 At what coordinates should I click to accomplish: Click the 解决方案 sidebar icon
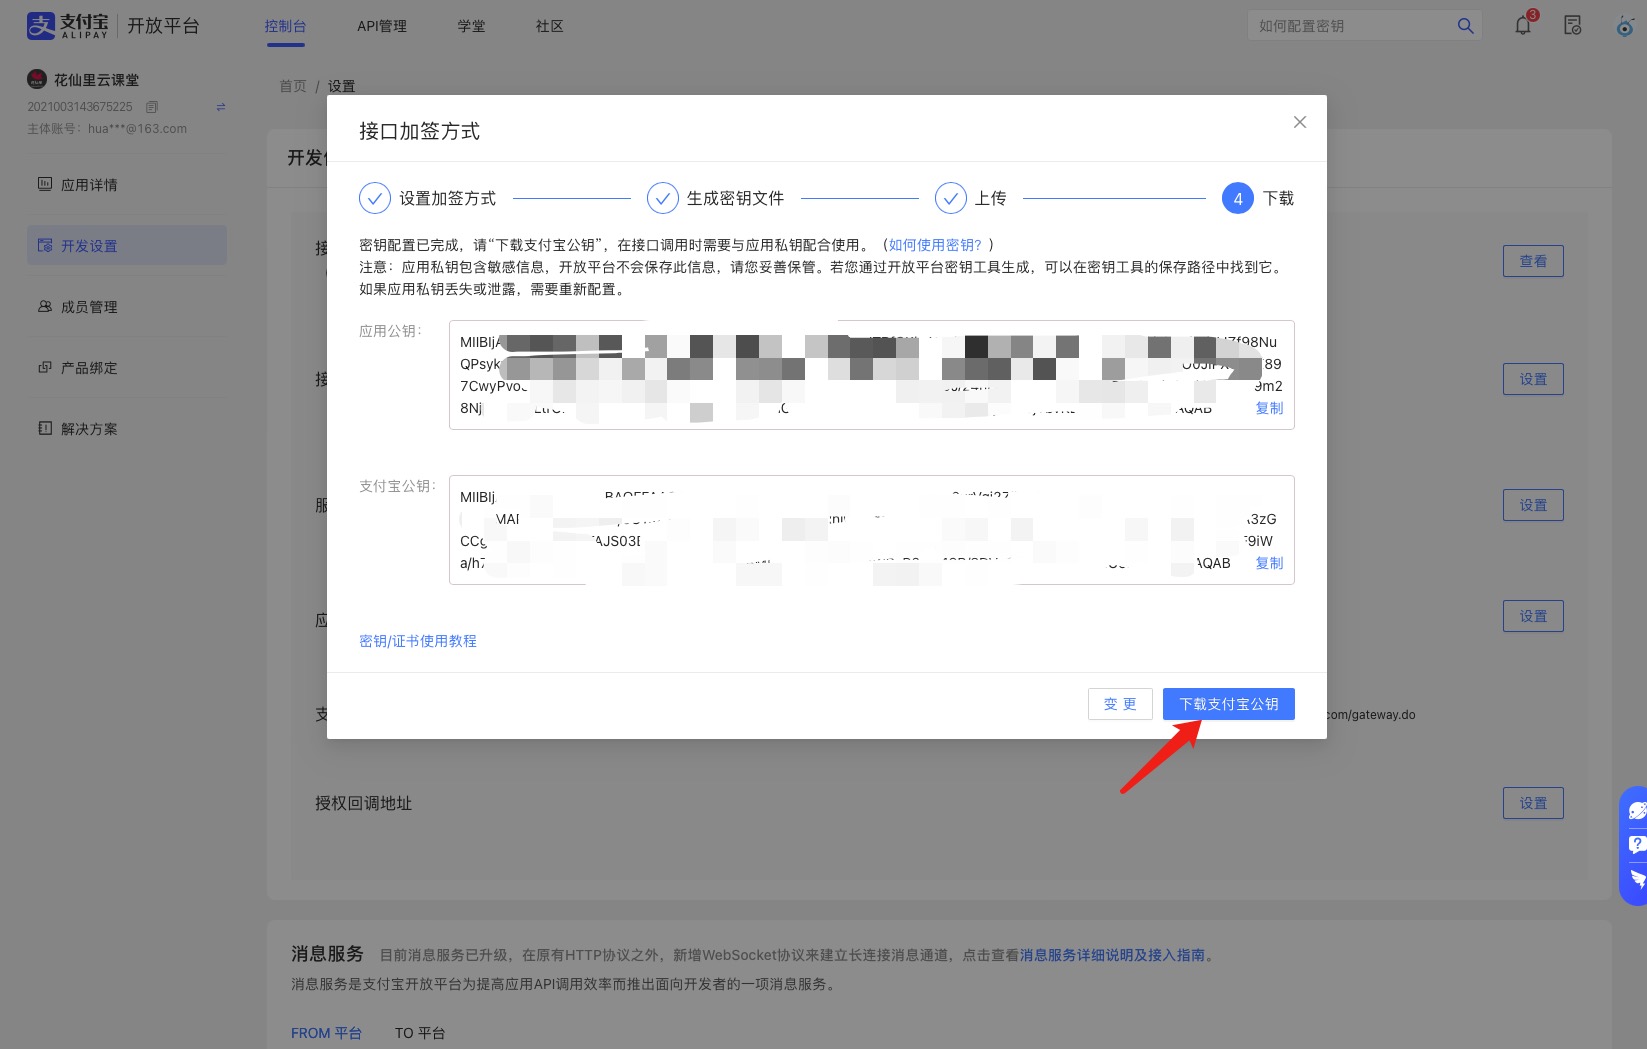coord(45,428)
